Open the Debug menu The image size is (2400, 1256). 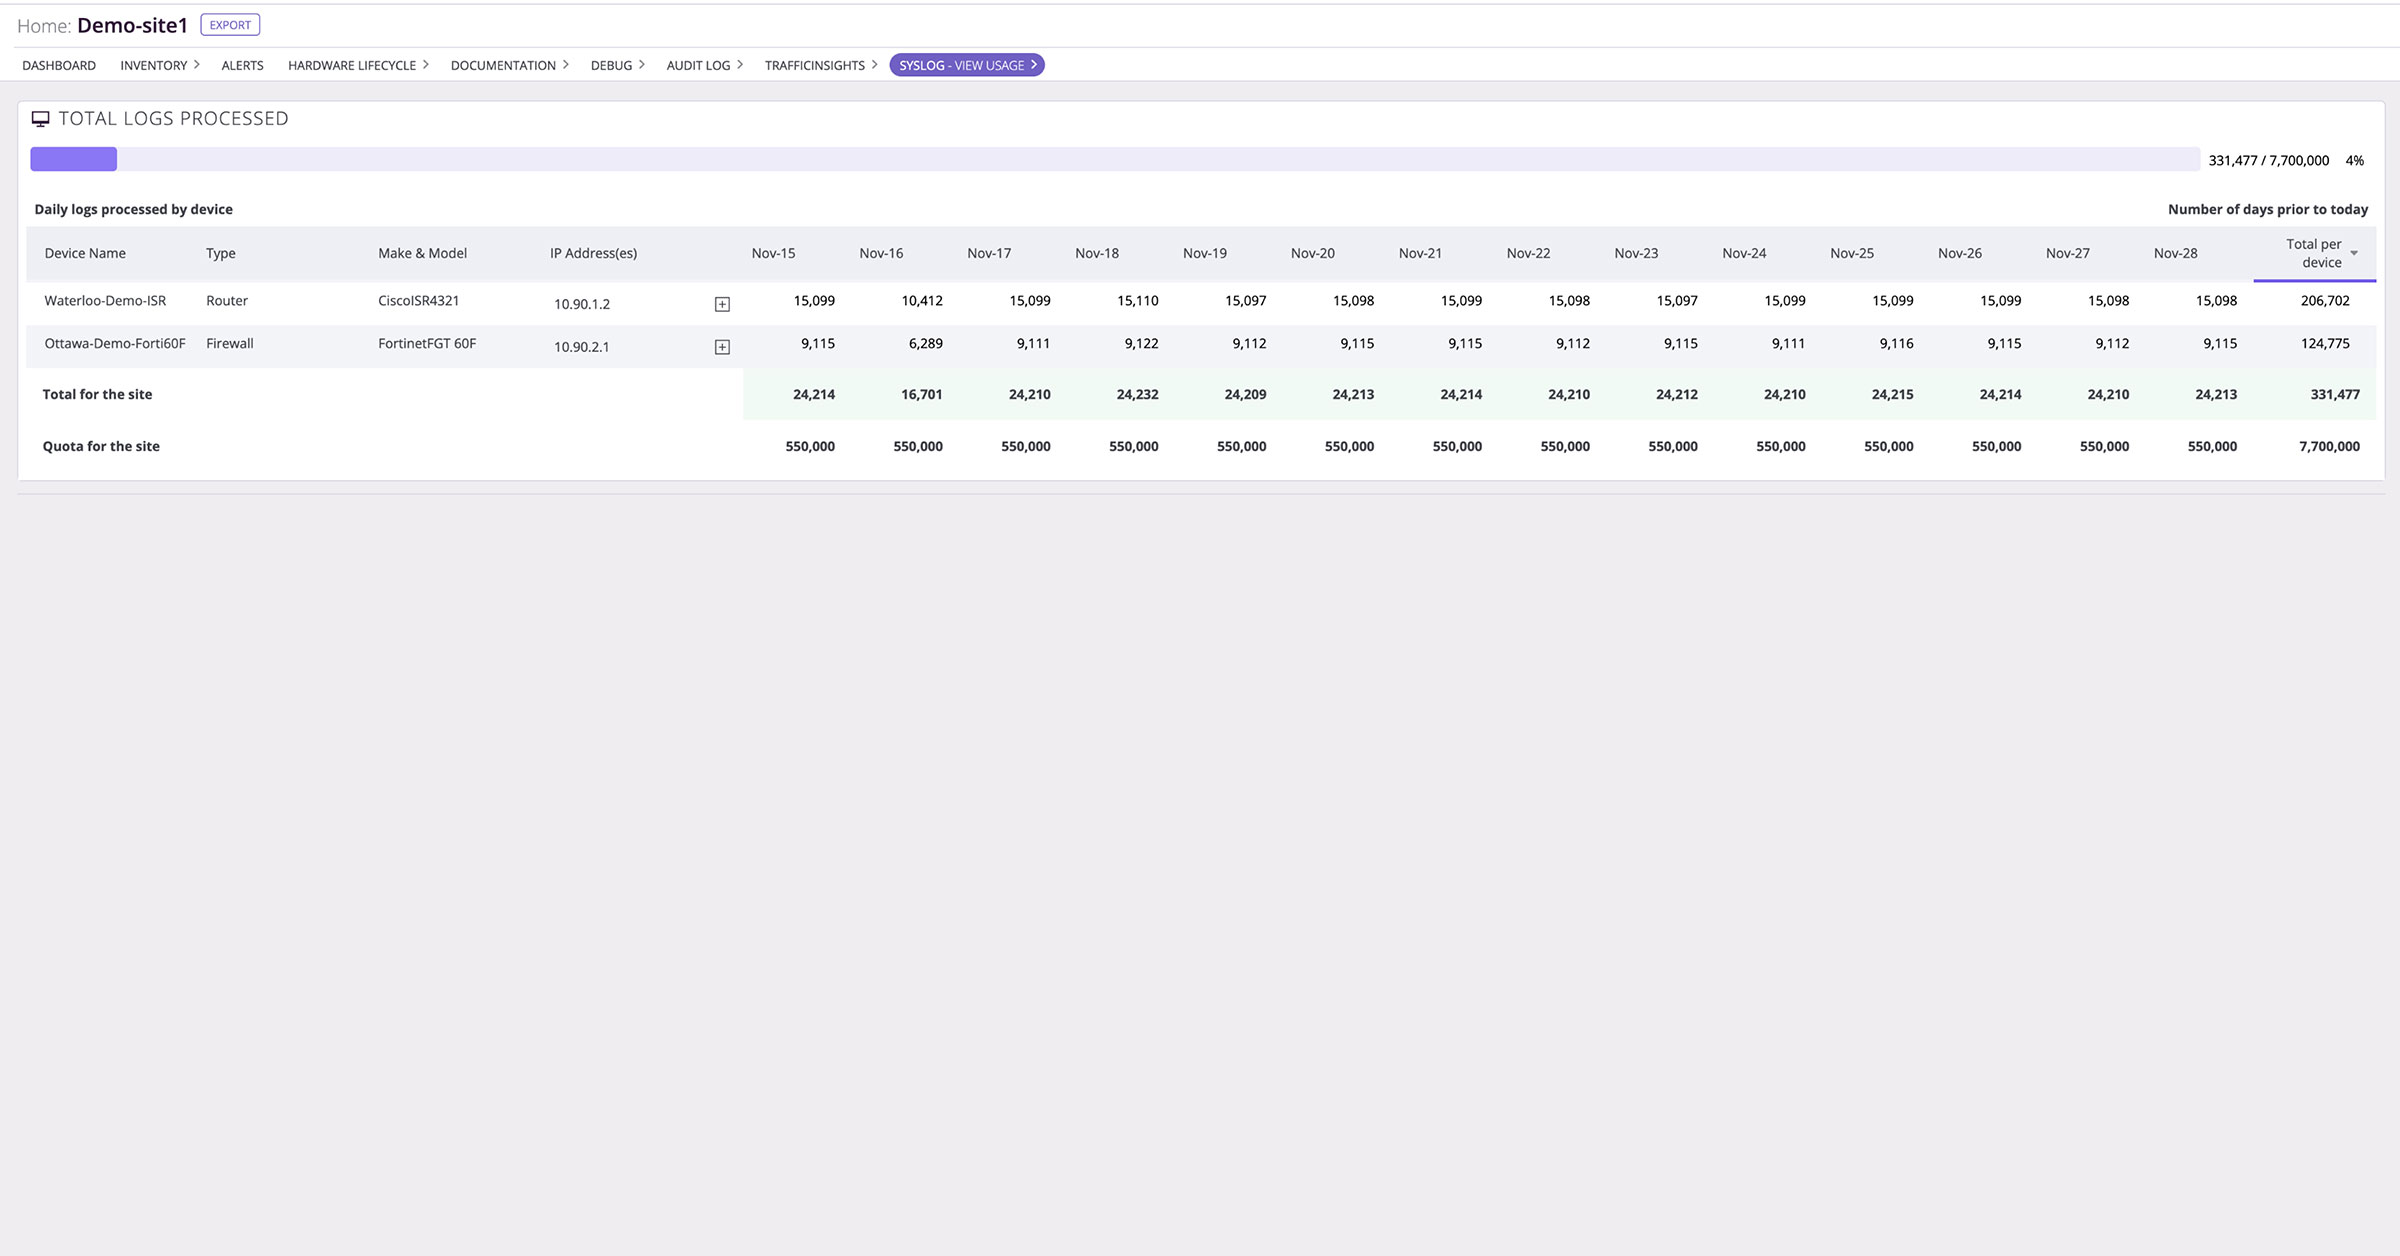tap(617, 65)
